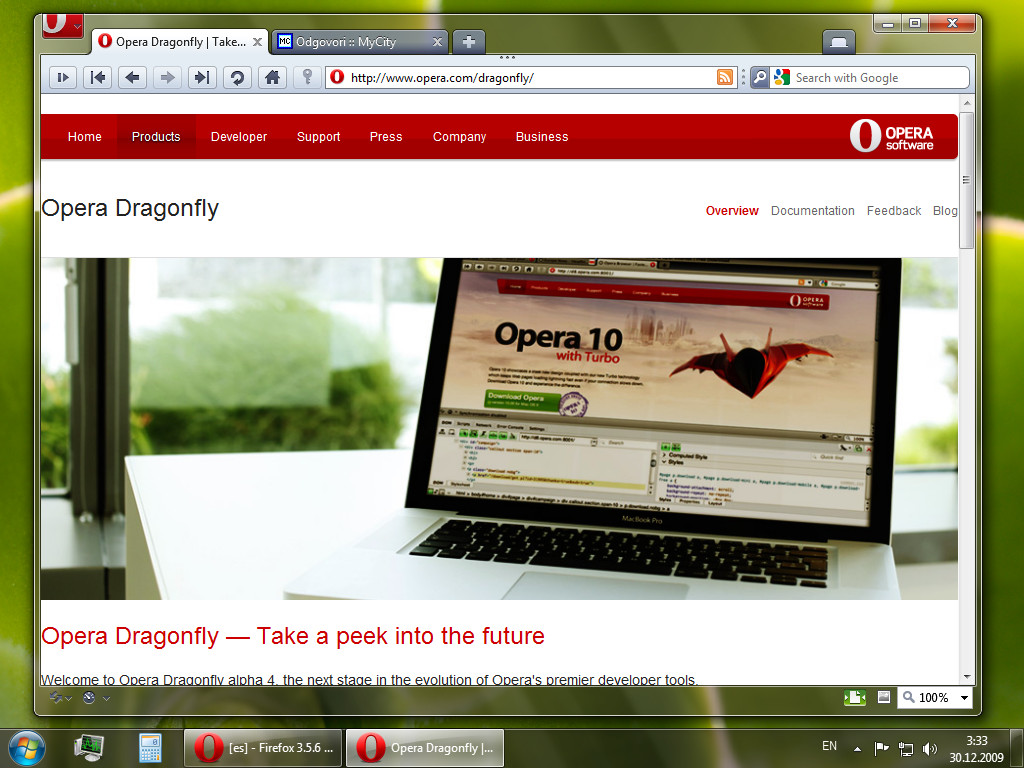This screenshot has width=1024, height=768.
Task: Open the volume speaker tray icon
Action: [x=929, y=748]
